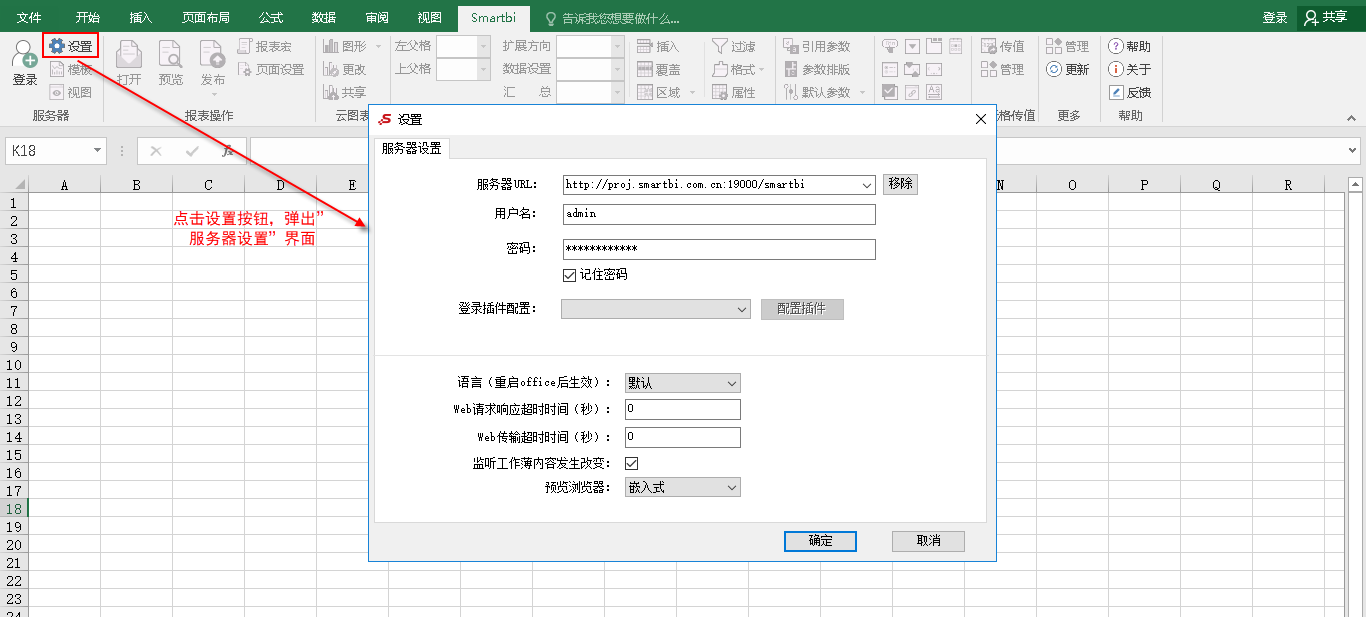Open the 登录插件配置 dropdown
This screenshot has width=1366, height=617.
pos(741,310)
